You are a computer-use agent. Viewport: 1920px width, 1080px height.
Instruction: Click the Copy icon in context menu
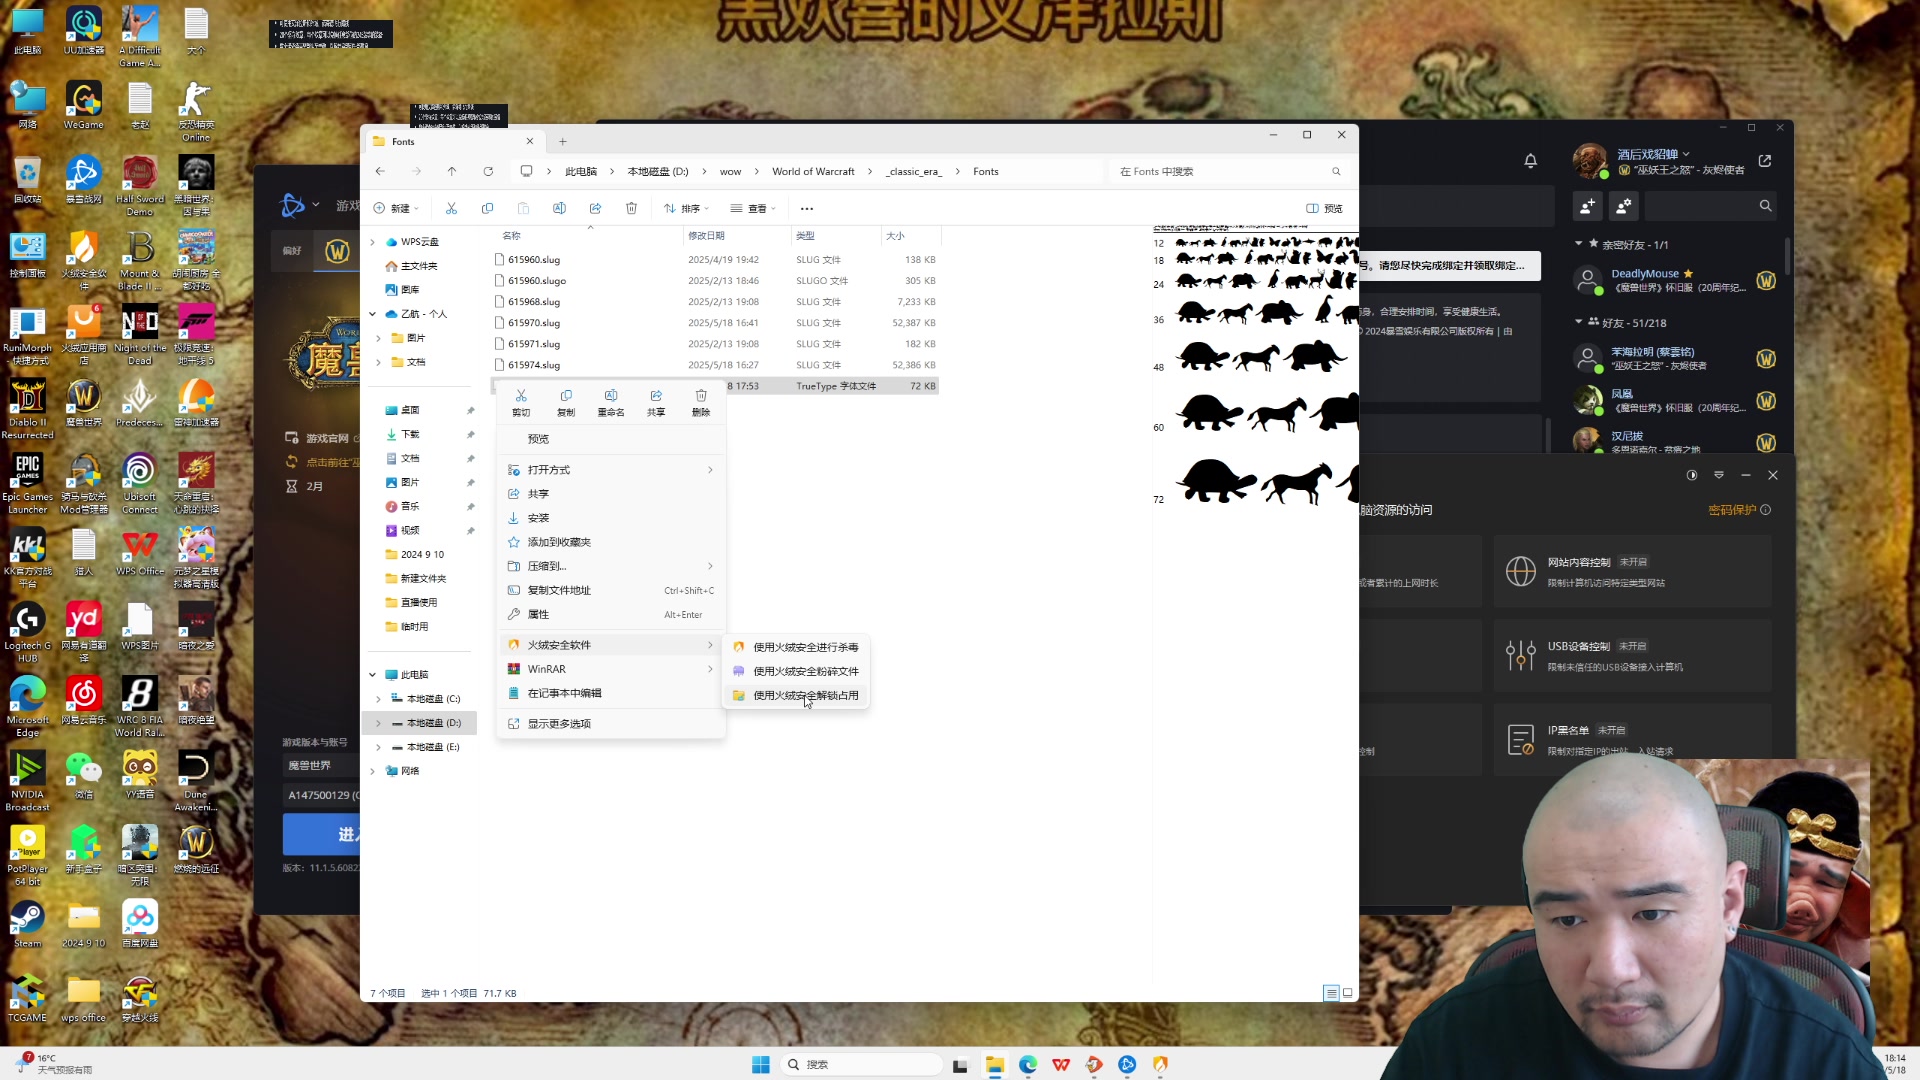click(x=566, y=396)
